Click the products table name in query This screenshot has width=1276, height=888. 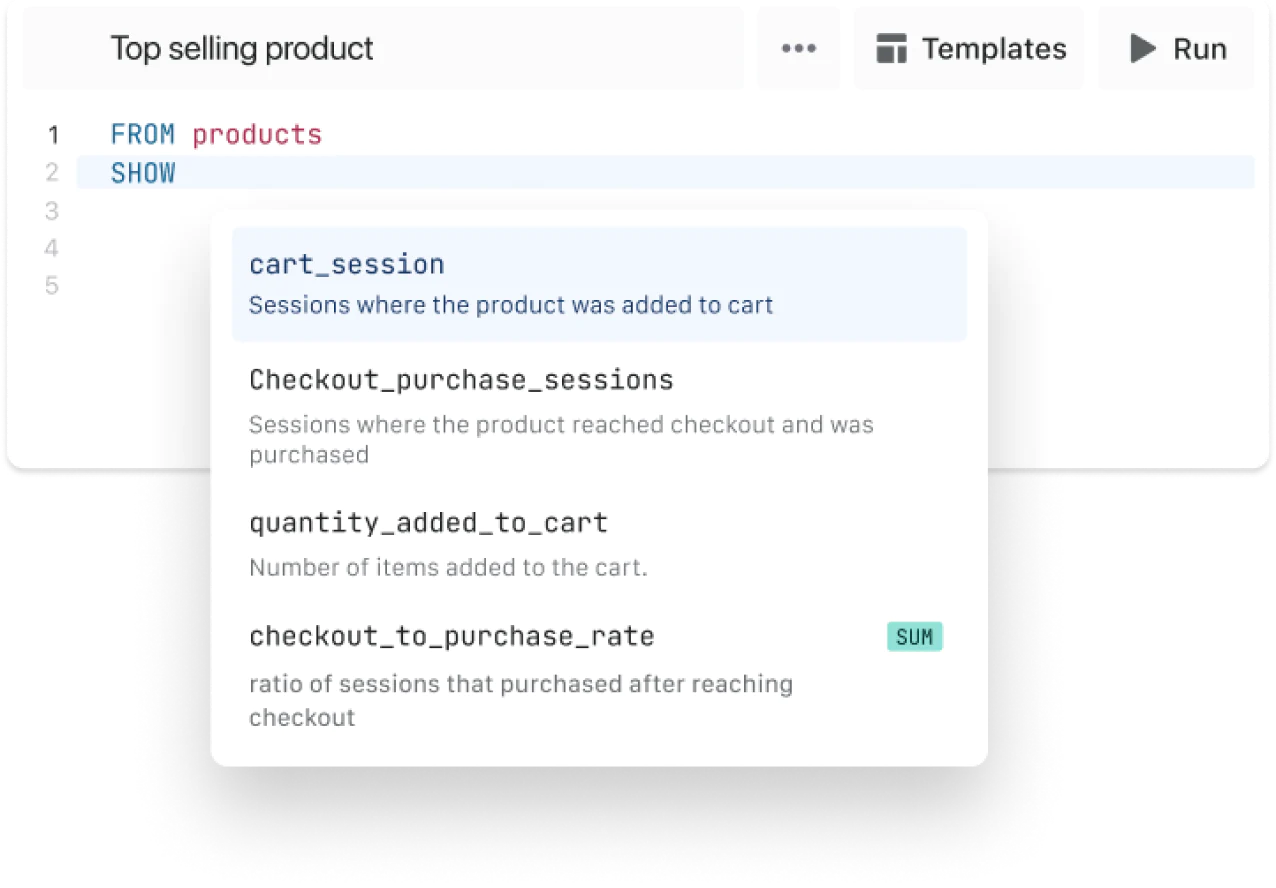pos(257,135)
